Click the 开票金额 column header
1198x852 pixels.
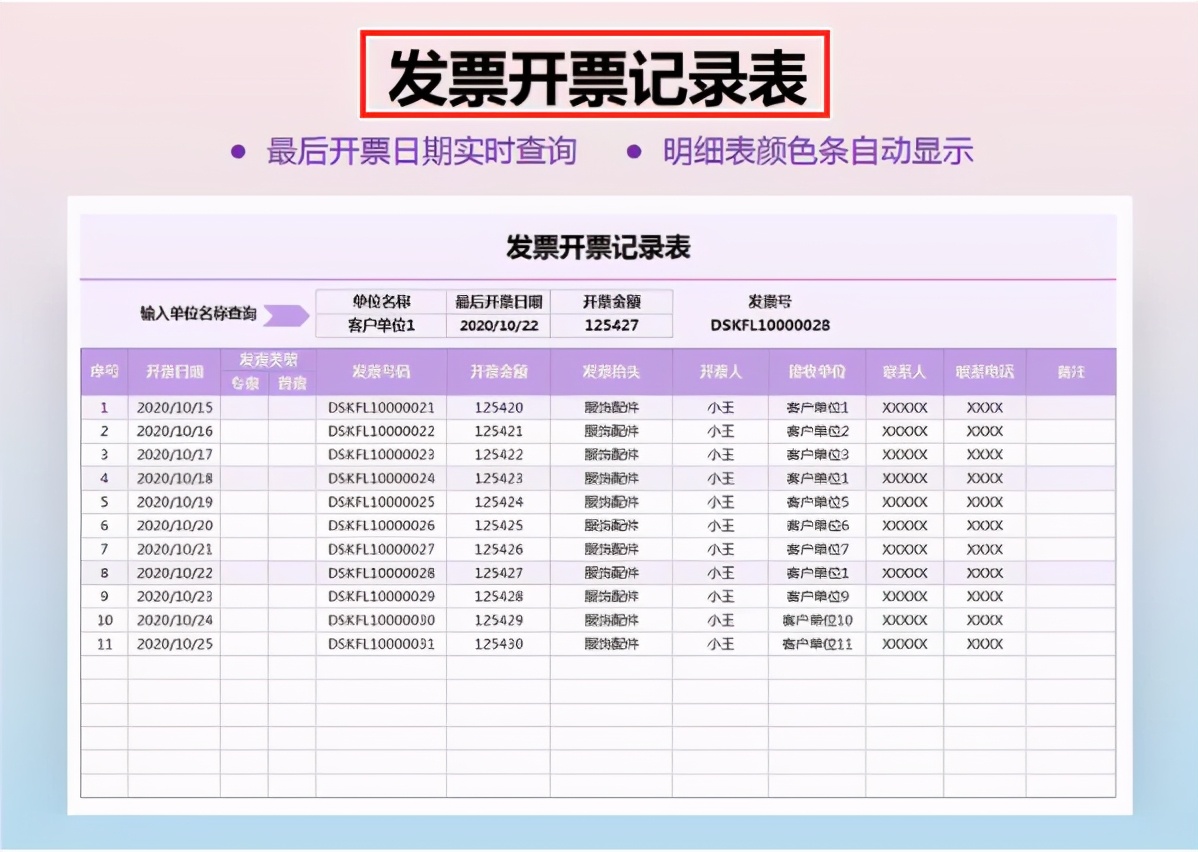click(x=501, y=371)
